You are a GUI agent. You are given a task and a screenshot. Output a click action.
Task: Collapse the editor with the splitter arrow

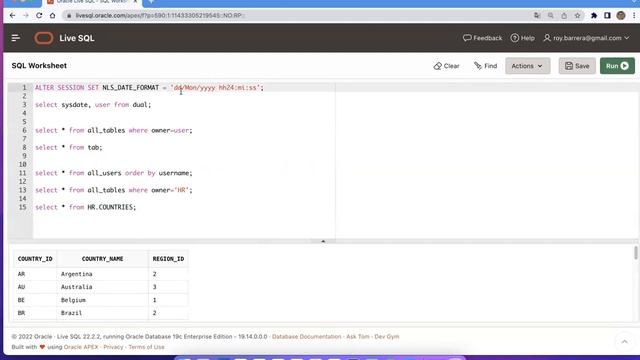[x=323, y=241]
